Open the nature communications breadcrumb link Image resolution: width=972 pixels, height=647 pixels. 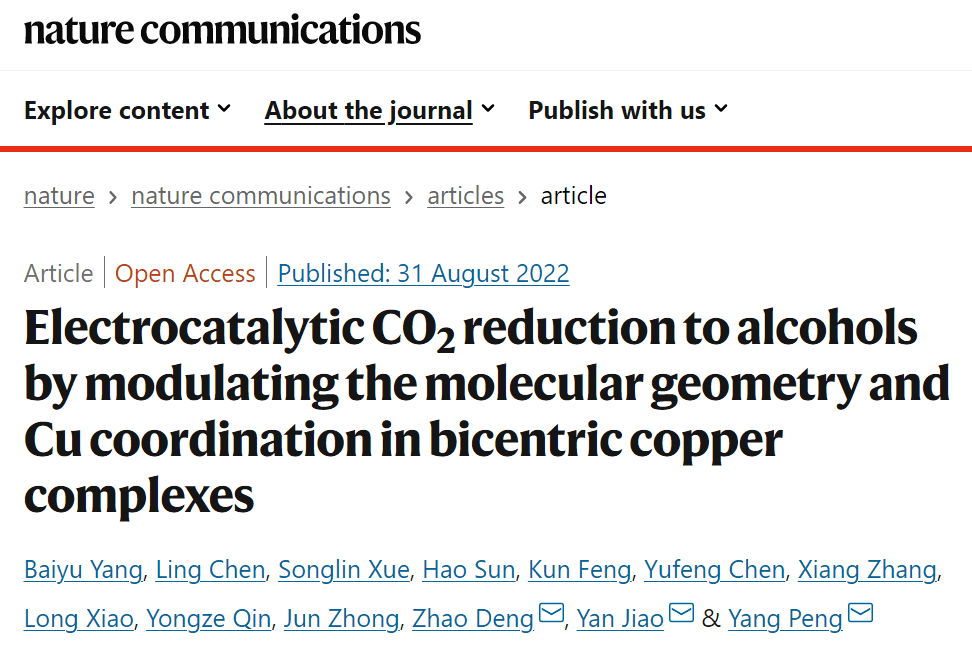[261, 196]
